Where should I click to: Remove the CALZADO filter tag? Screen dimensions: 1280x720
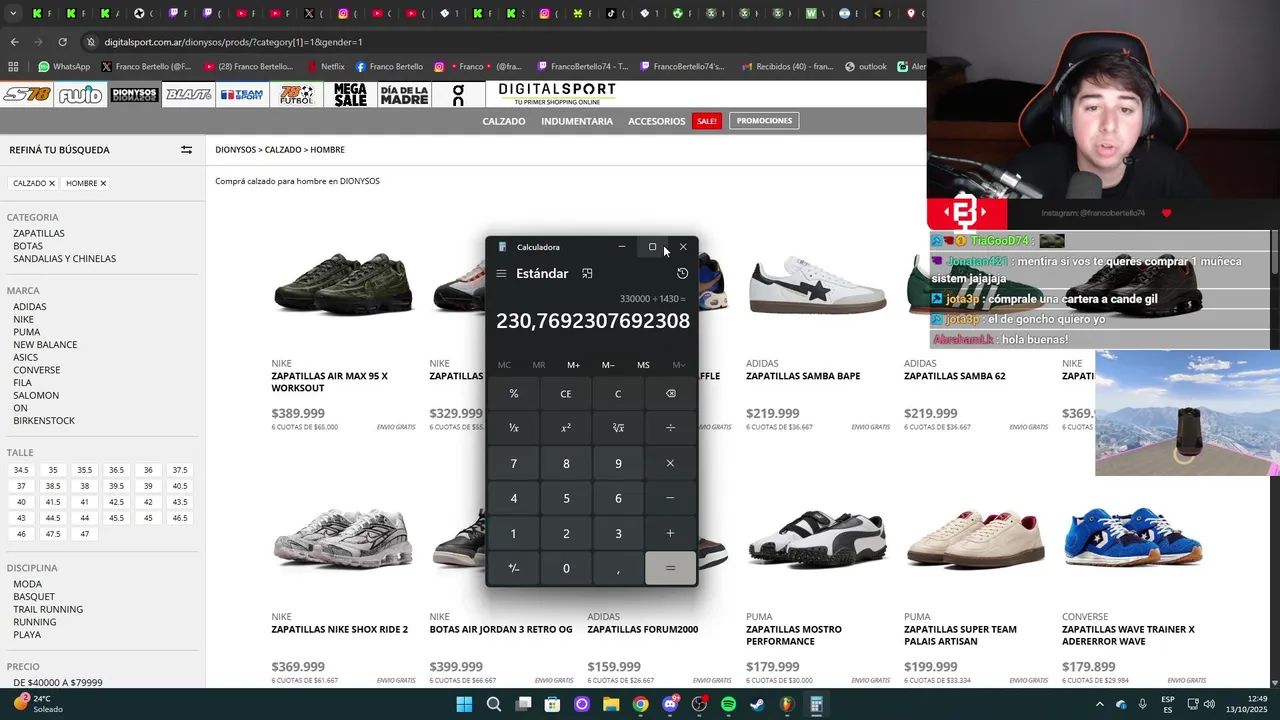pyautogui.click(x=52, y=184)
